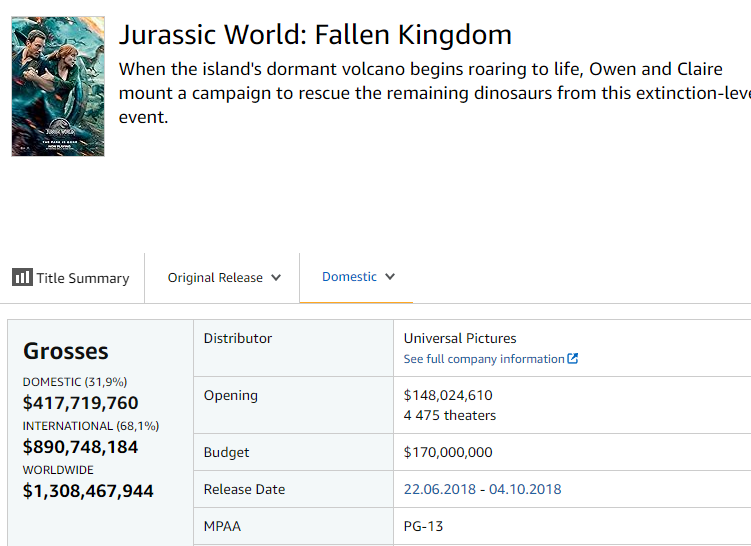Click the Distributor row label
This screenshot has height=546, width=751.
coord(238,338)
